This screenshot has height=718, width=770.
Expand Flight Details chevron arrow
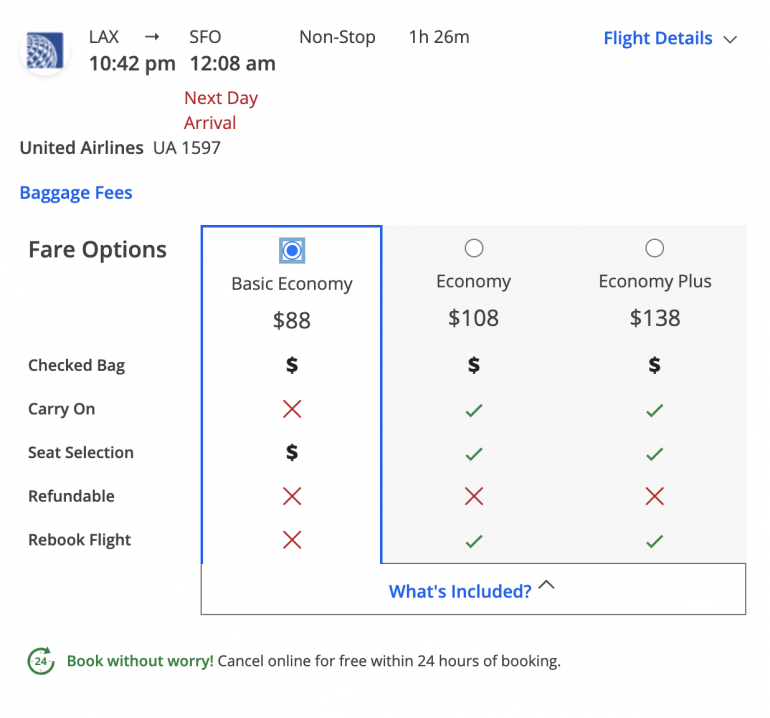[730, 39]
